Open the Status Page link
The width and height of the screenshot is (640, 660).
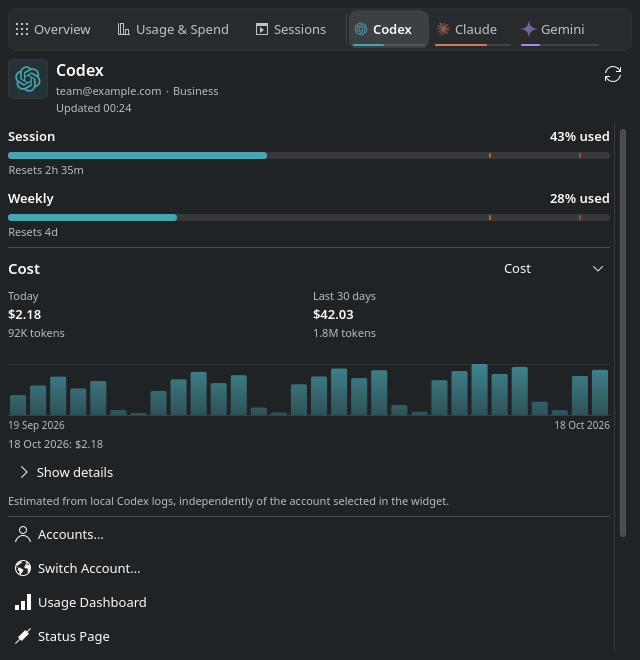pos(309,636)
